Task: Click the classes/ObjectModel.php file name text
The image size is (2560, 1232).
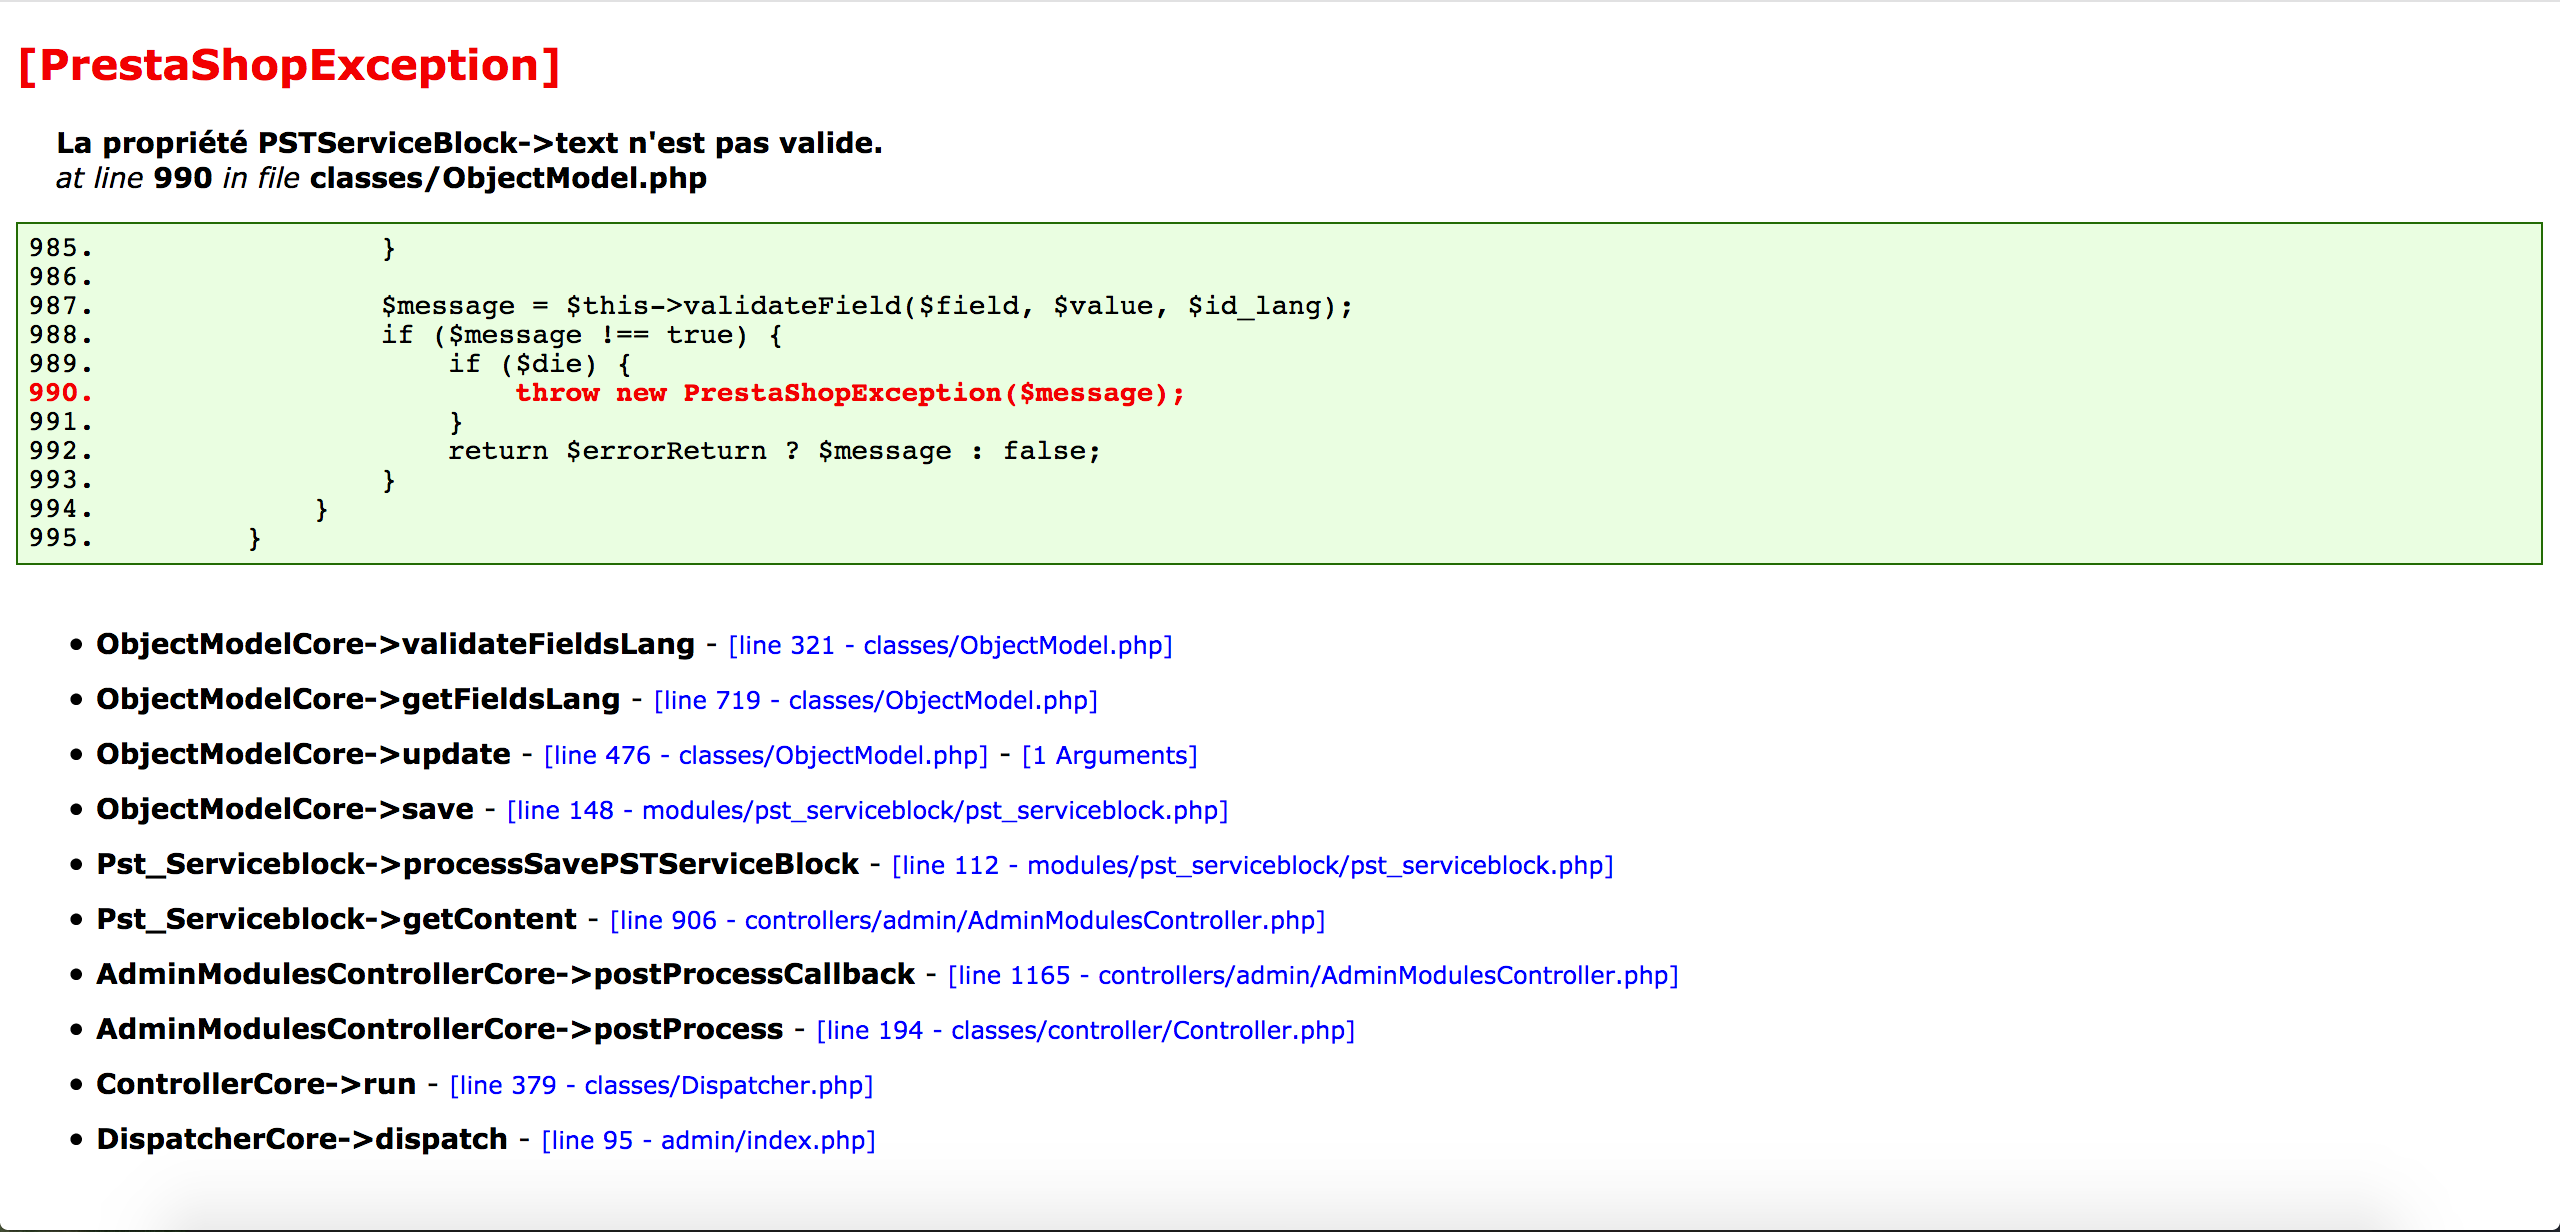Action: 508,178
